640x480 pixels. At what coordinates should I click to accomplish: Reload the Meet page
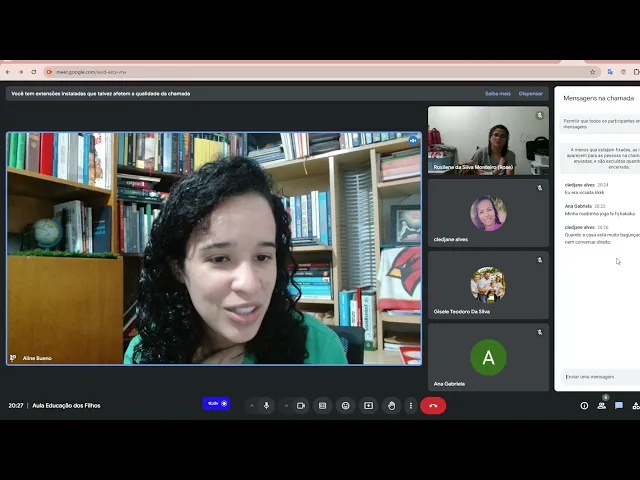coord(34,72)
